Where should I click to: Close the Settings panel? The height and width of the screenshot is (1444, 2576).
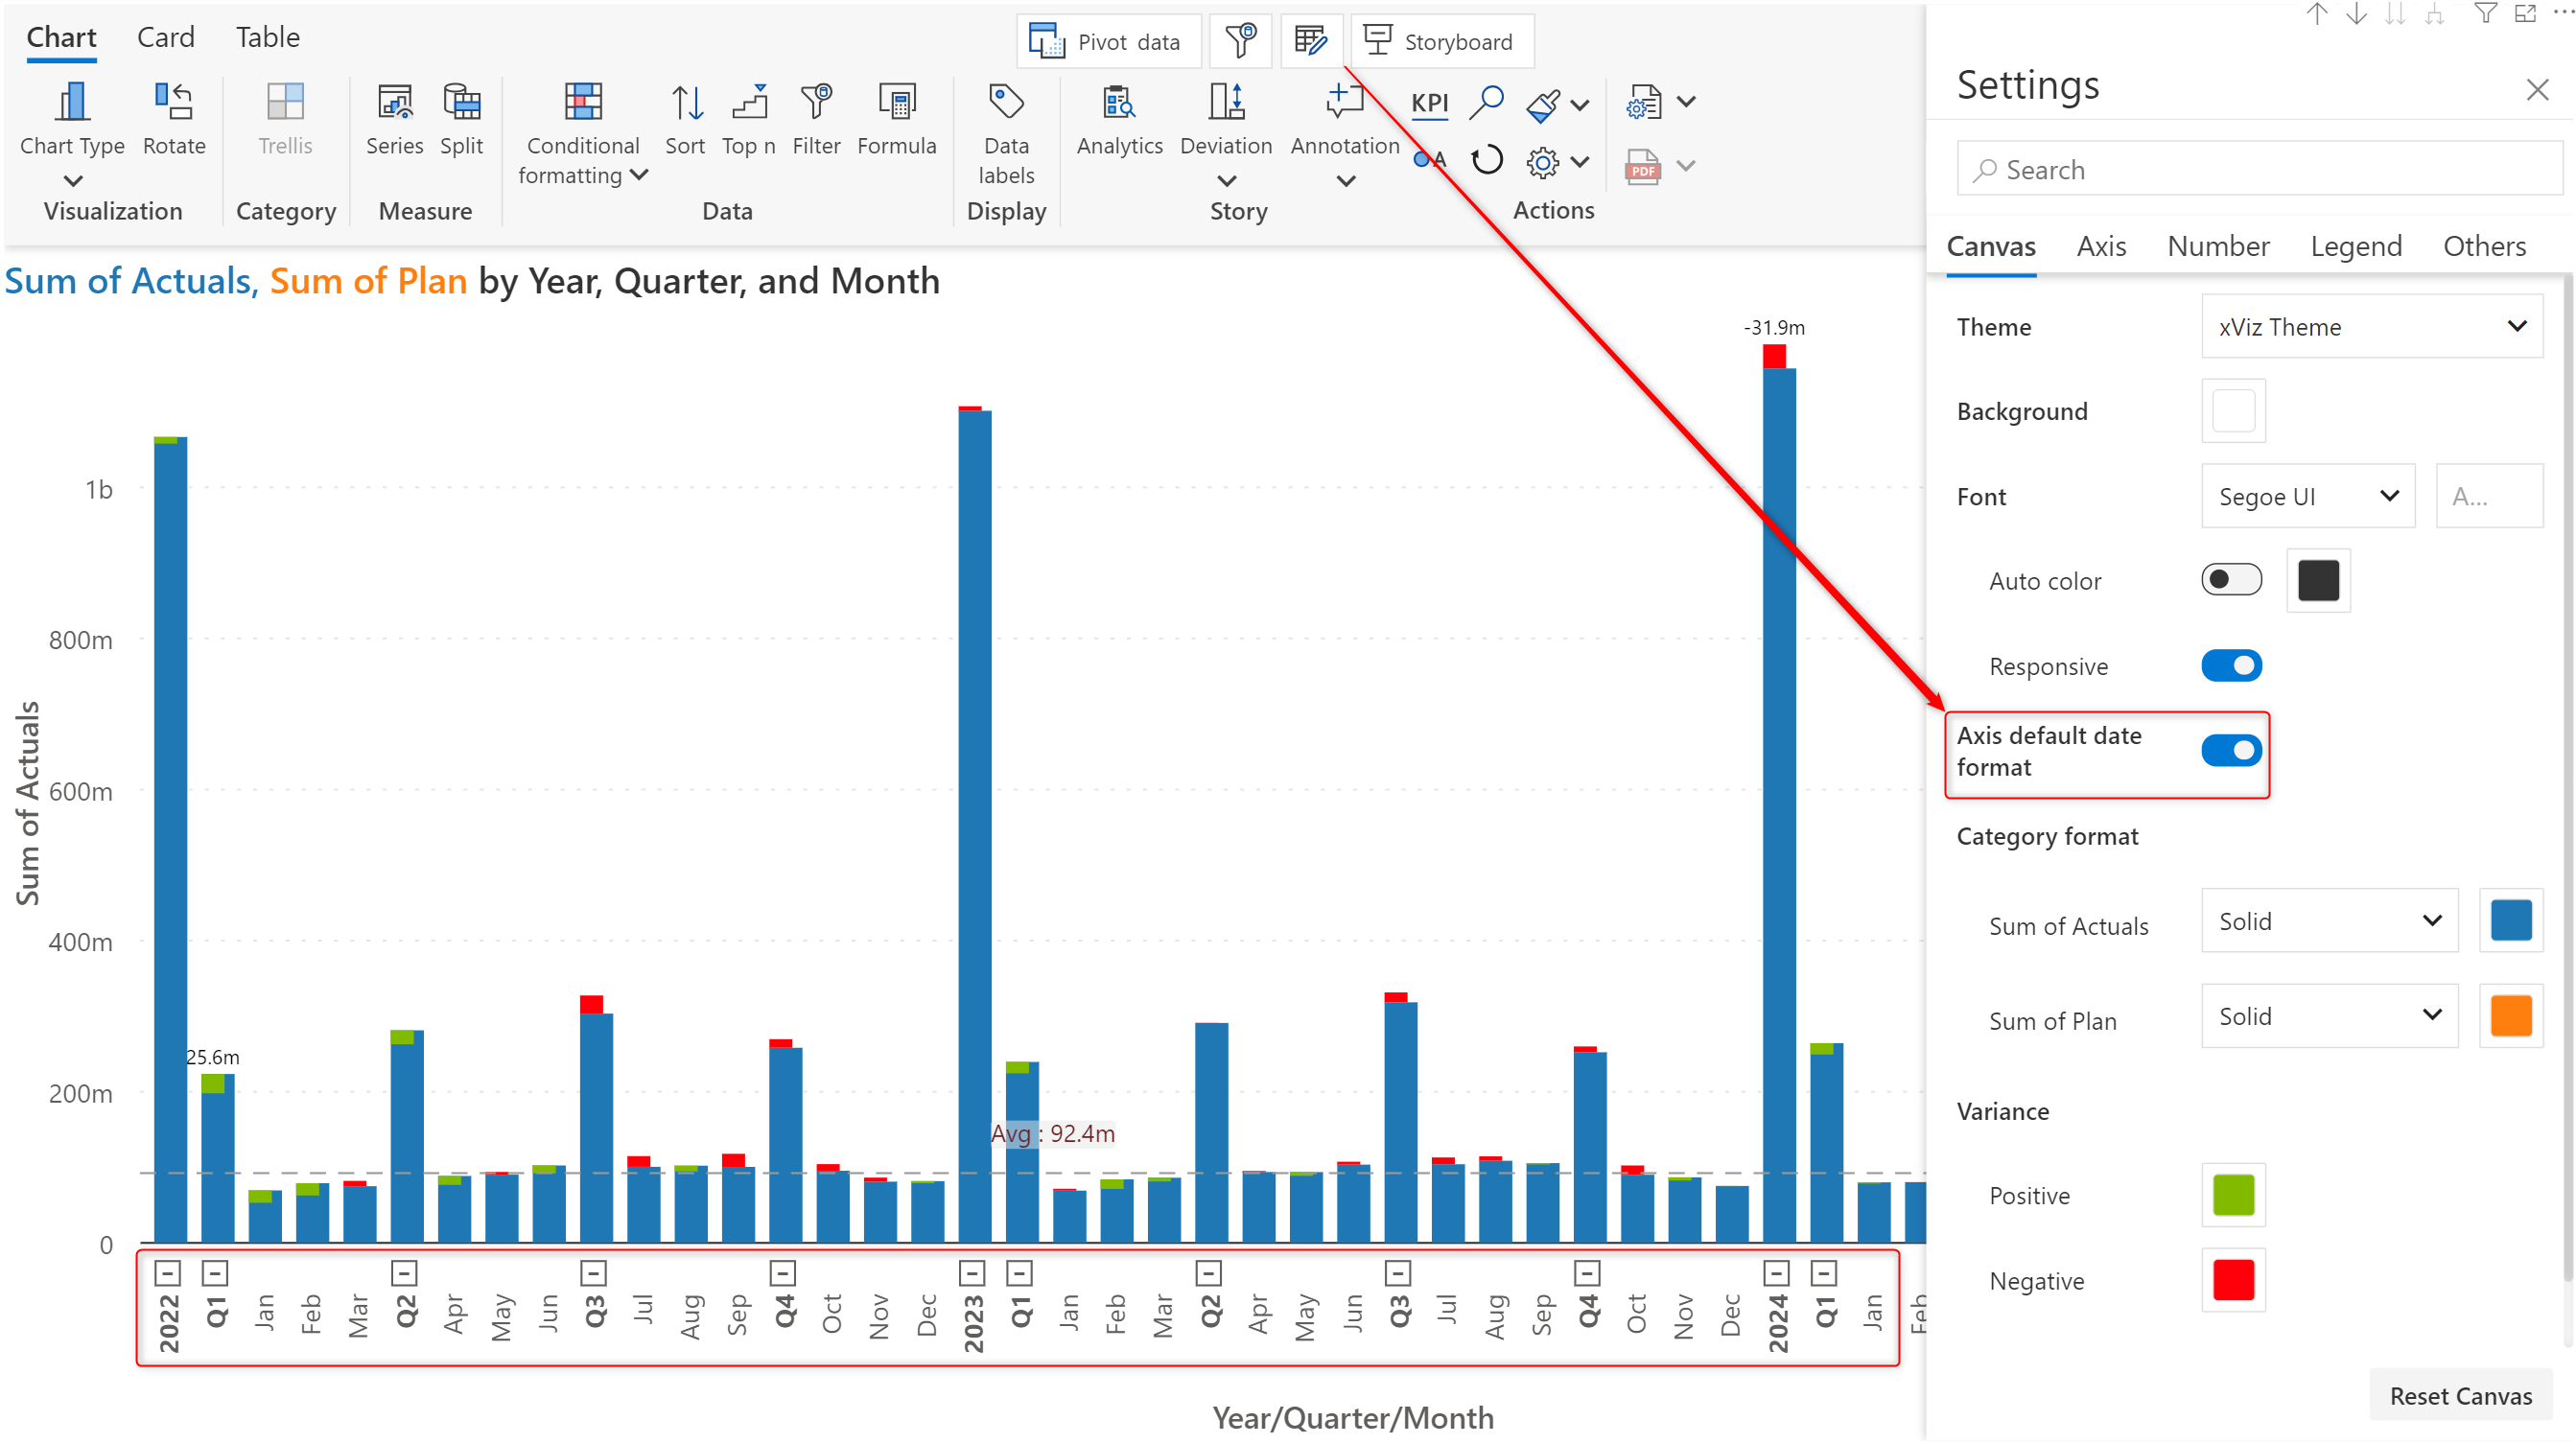(2536, 89)
